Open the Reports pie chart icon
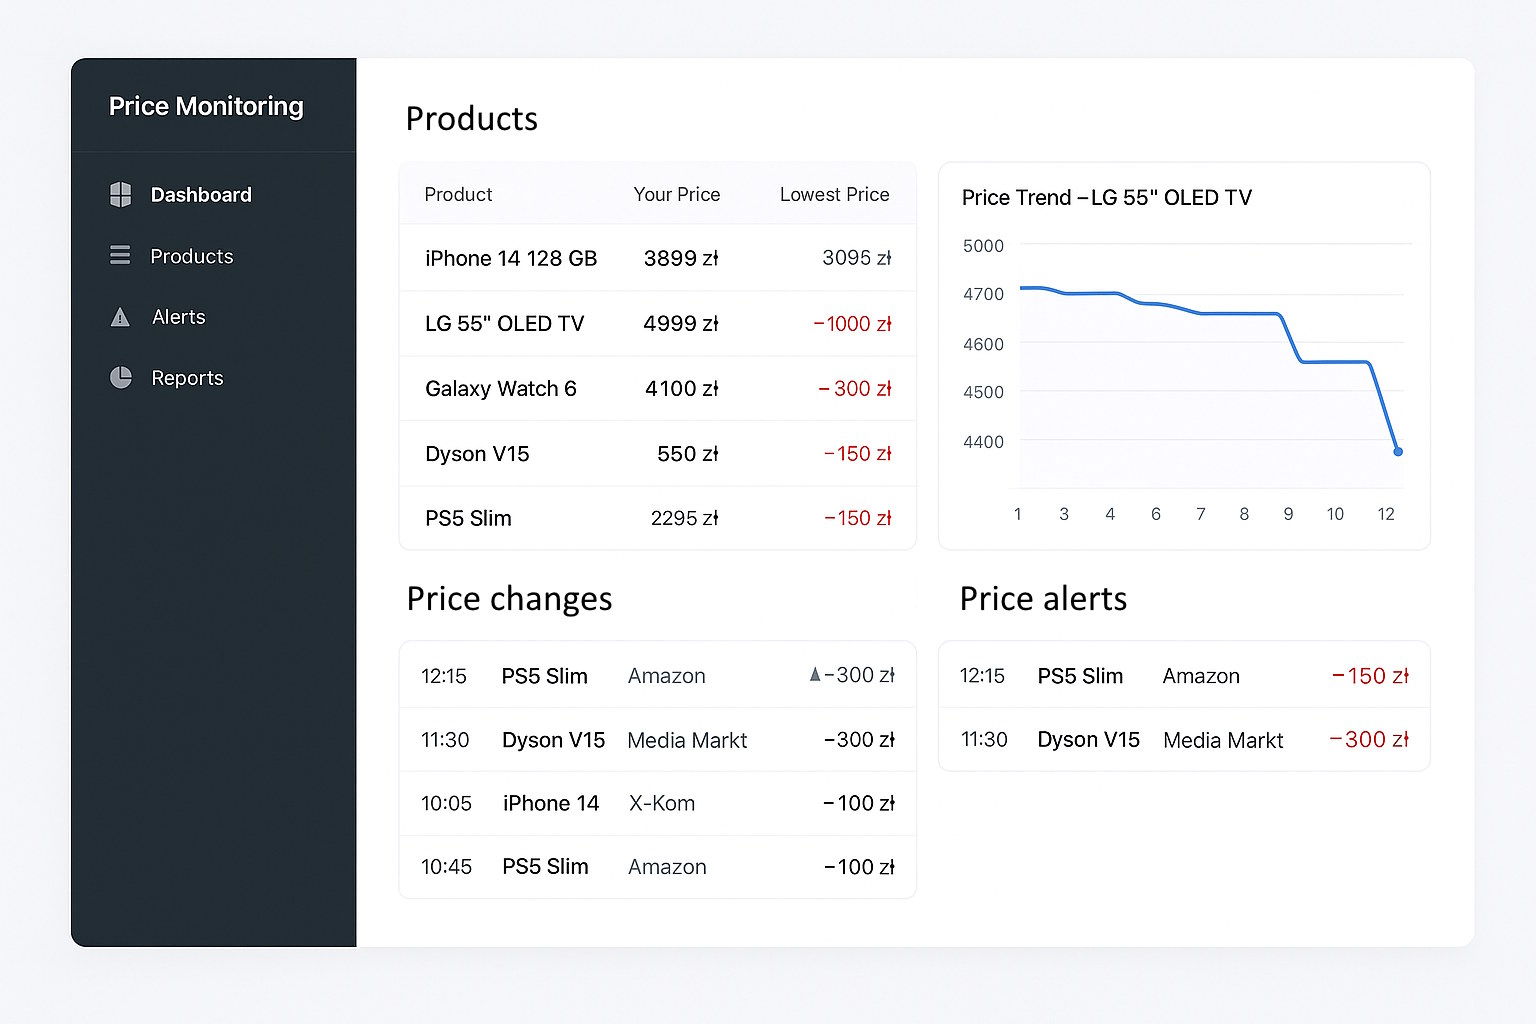 (120, 378)
